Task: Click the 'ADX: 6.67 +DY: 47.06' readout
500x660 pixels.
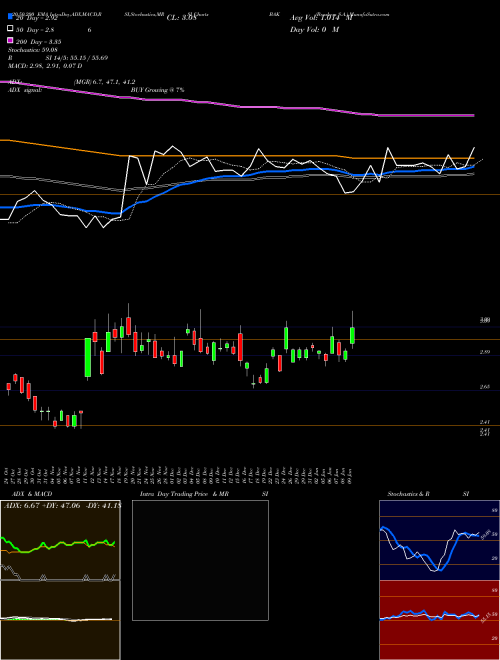Action: click(42, 506)
